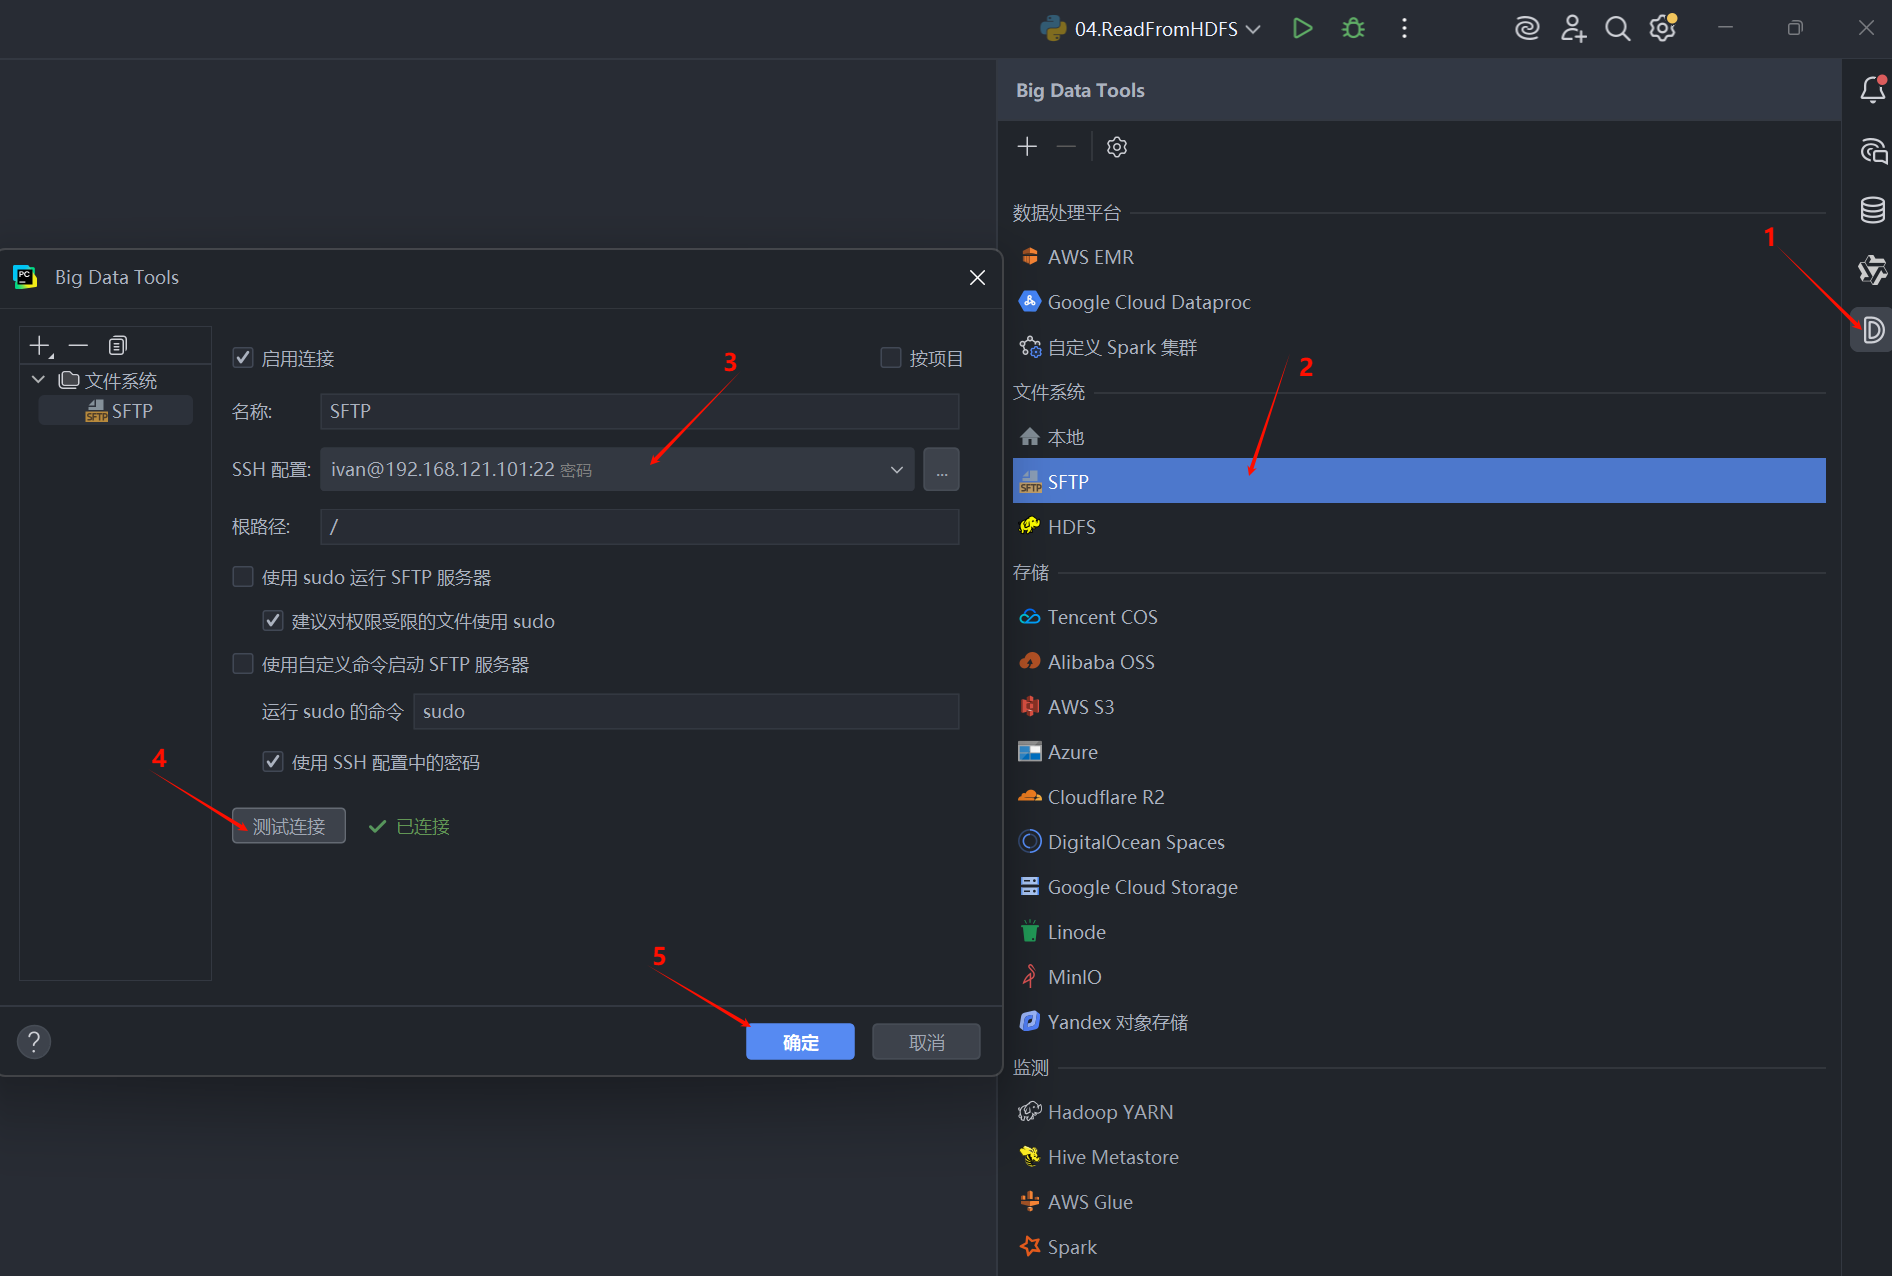
Task: Select the SFTP item in dialog tree
Action: [x=116, y=411]
